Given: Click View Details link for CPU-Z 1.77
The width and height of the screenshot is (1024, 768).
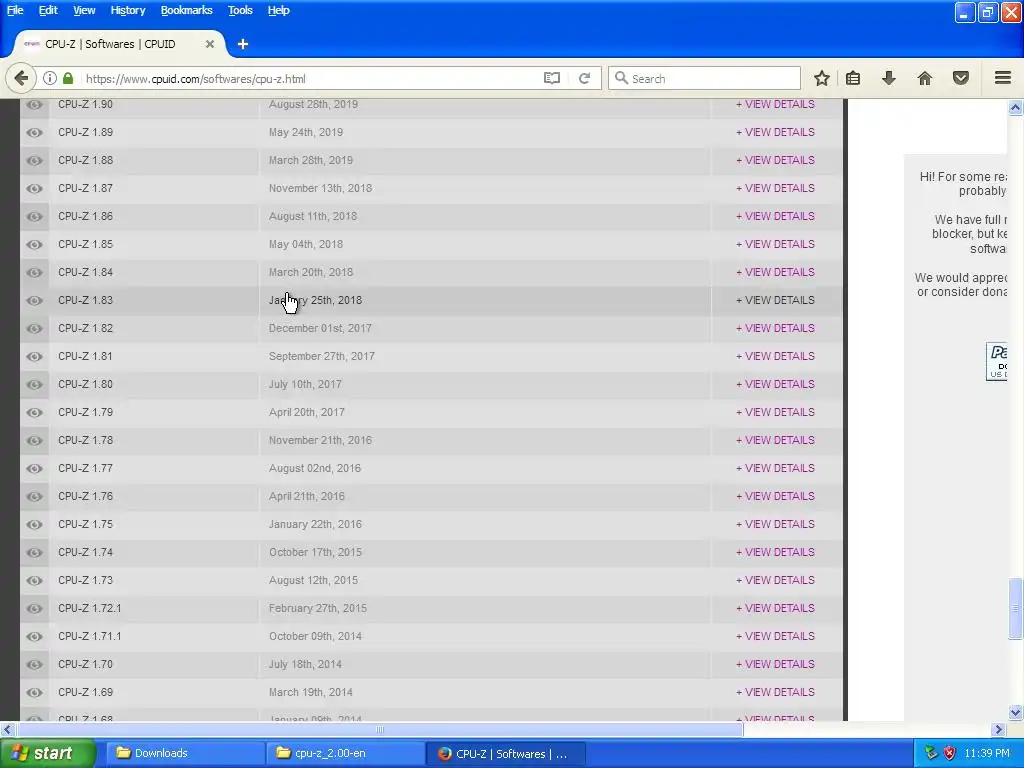Looking at the screenshot, I should [x=775, y=468].
